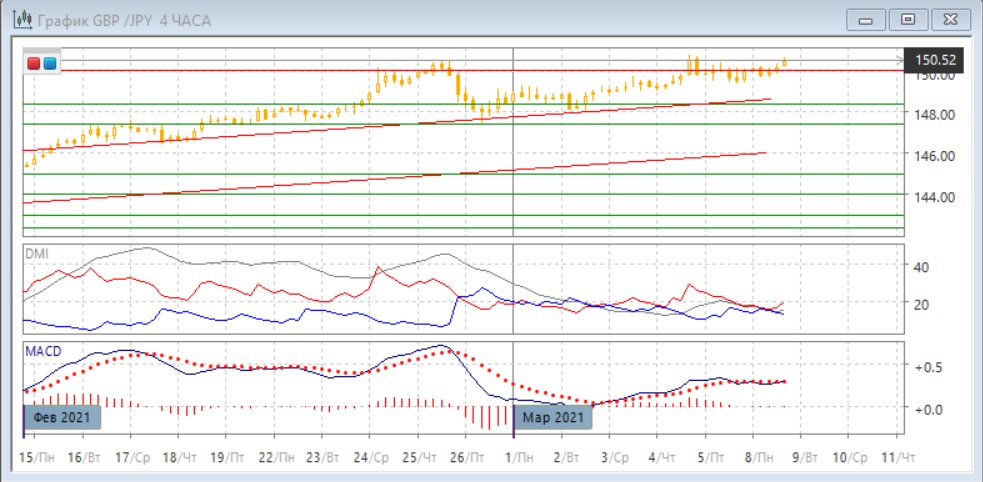Select the Фев 2021 month marker
Image resolution: width=983 pixels, height=482 pixels.
(x=63, y=417)
